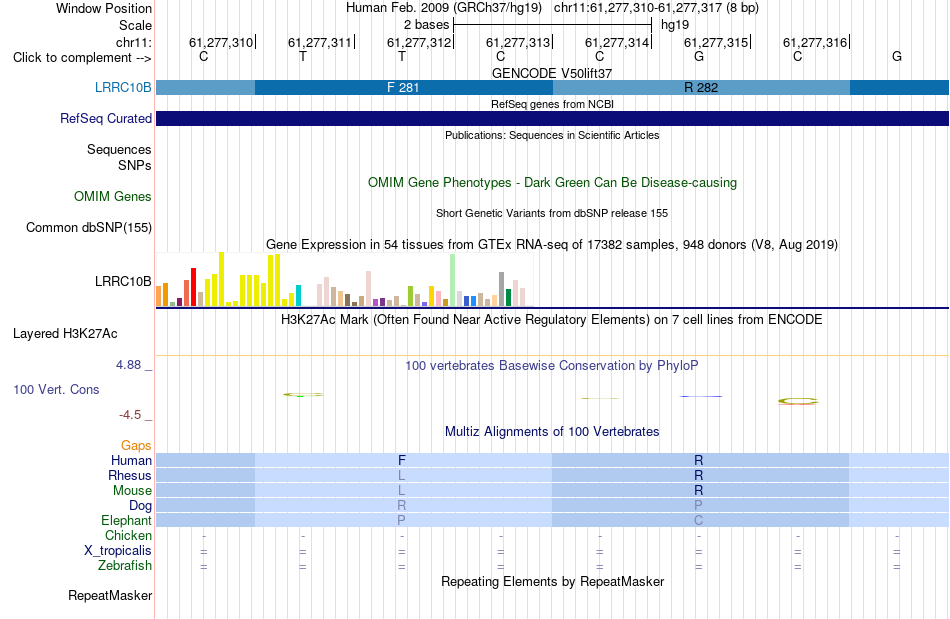Click the '2 bases' scale bar
950x619 pixels.
552,25
